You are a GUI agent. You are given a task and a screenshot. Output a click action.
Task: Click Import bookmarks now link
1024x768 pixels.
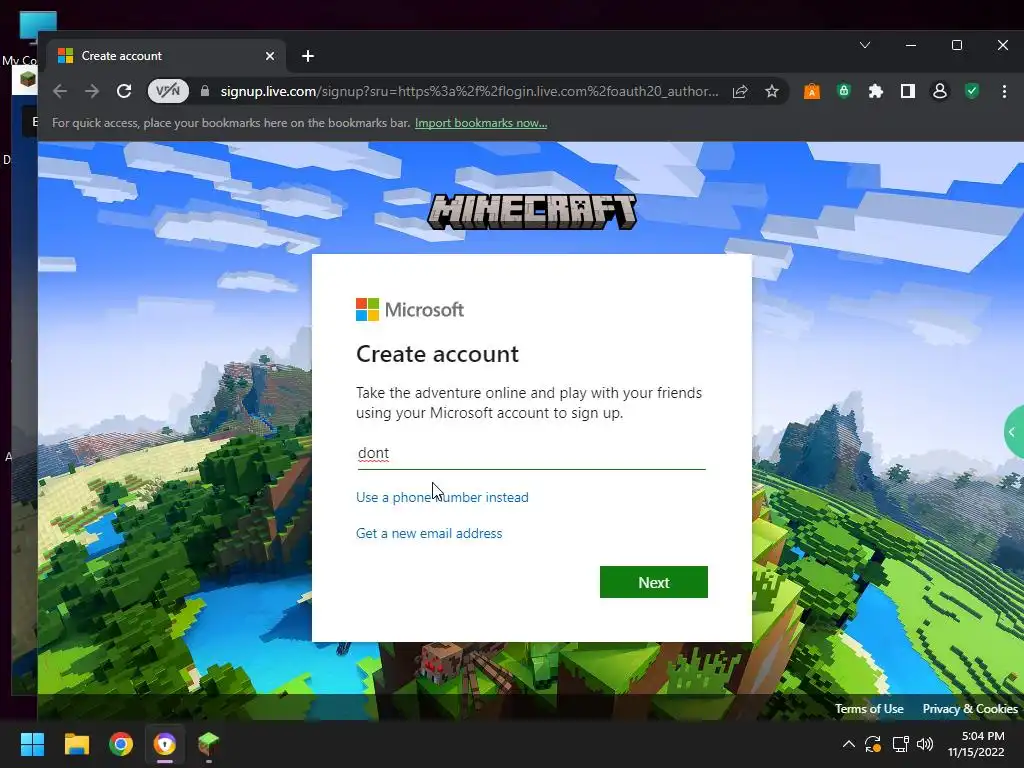click(x=481, y=123)
